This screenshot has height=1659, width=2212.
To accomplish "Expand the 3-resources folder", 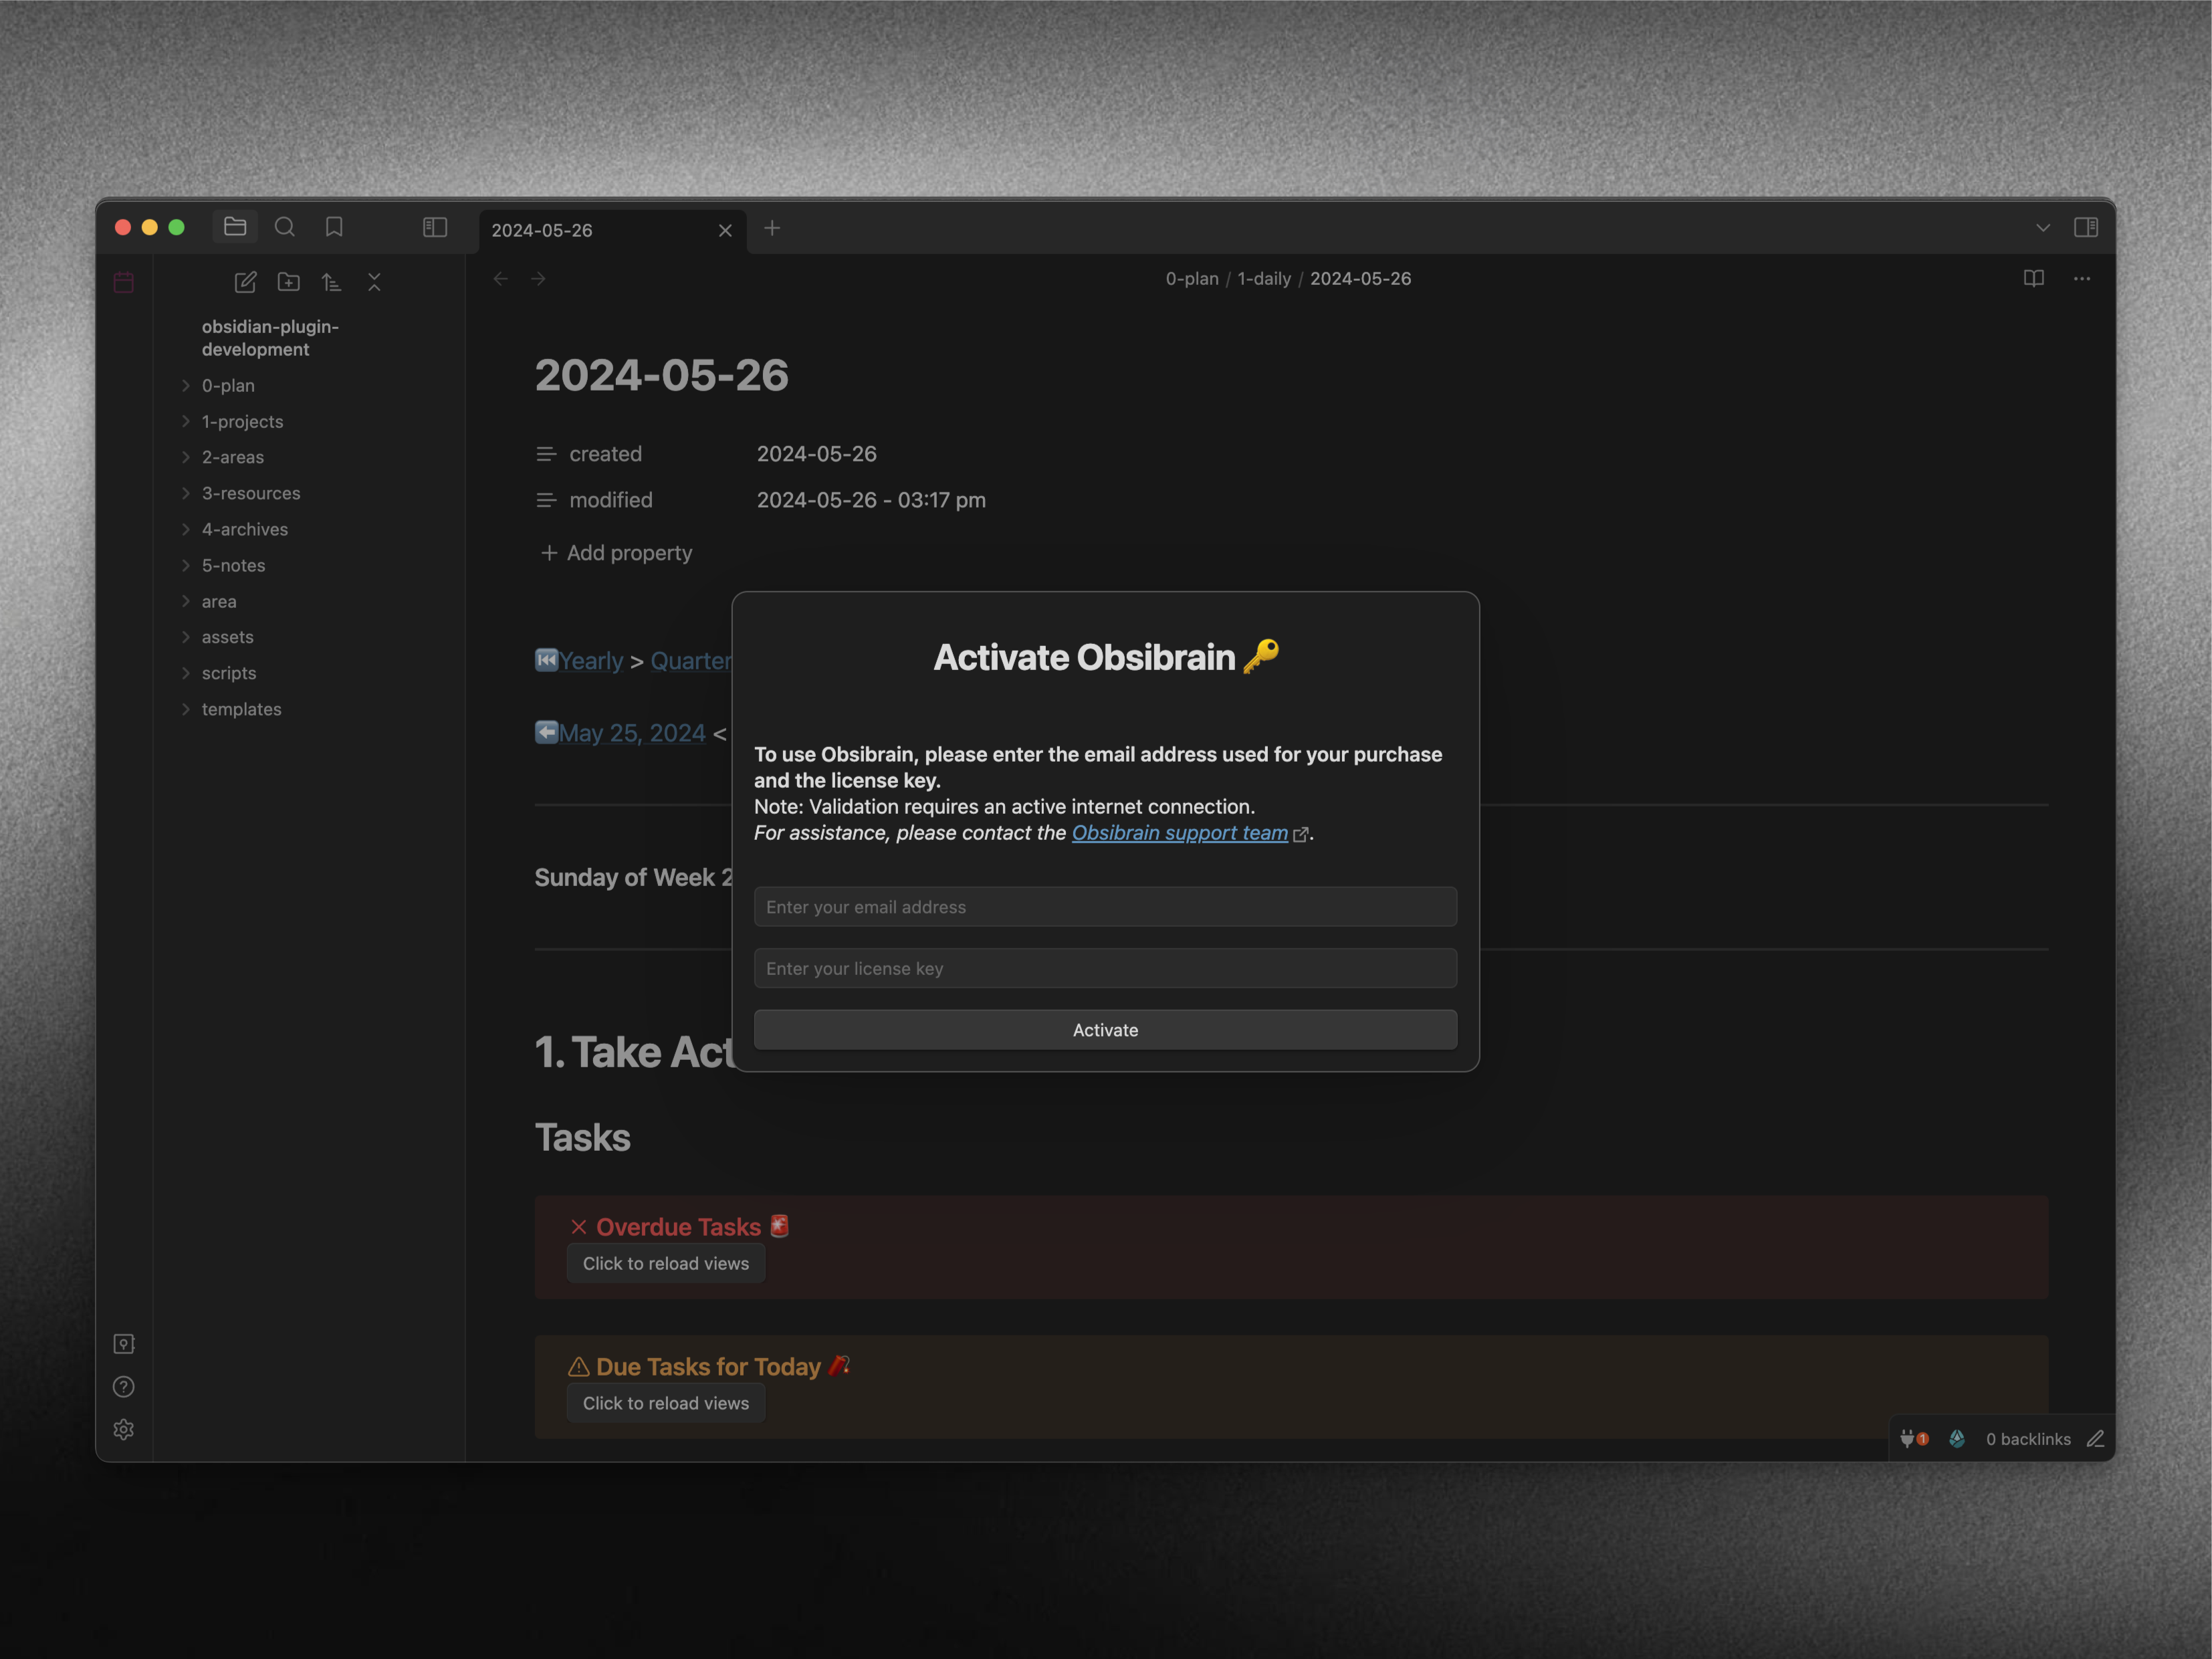I will point(250,493).
